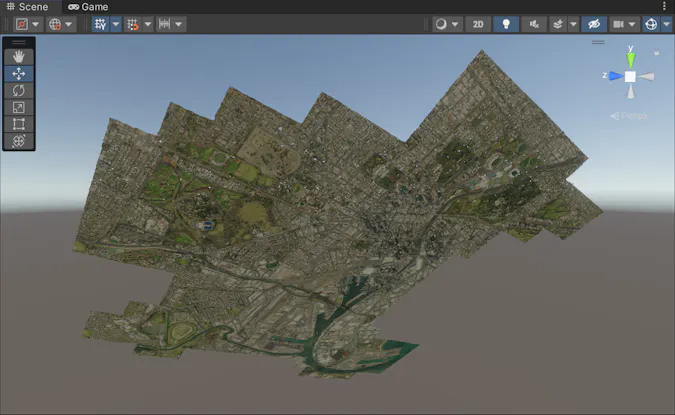Open the scene camera settings dropdown
The width and height of the screenshot is (675, 415).
click(632, 24)
